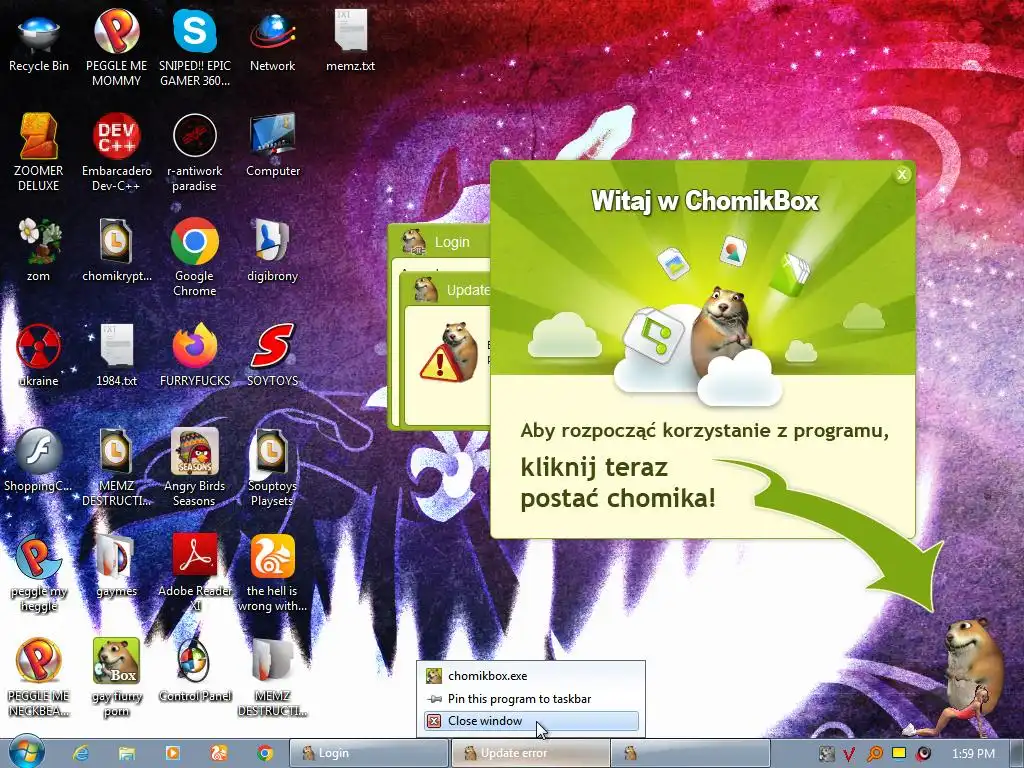
Task: Select the memz.txt file icon
Action: tap(351, 42)
